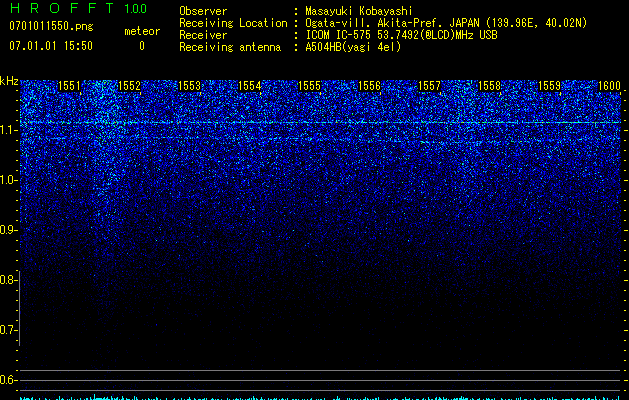Click the 1554 time marker

click(x=250, y=86)
